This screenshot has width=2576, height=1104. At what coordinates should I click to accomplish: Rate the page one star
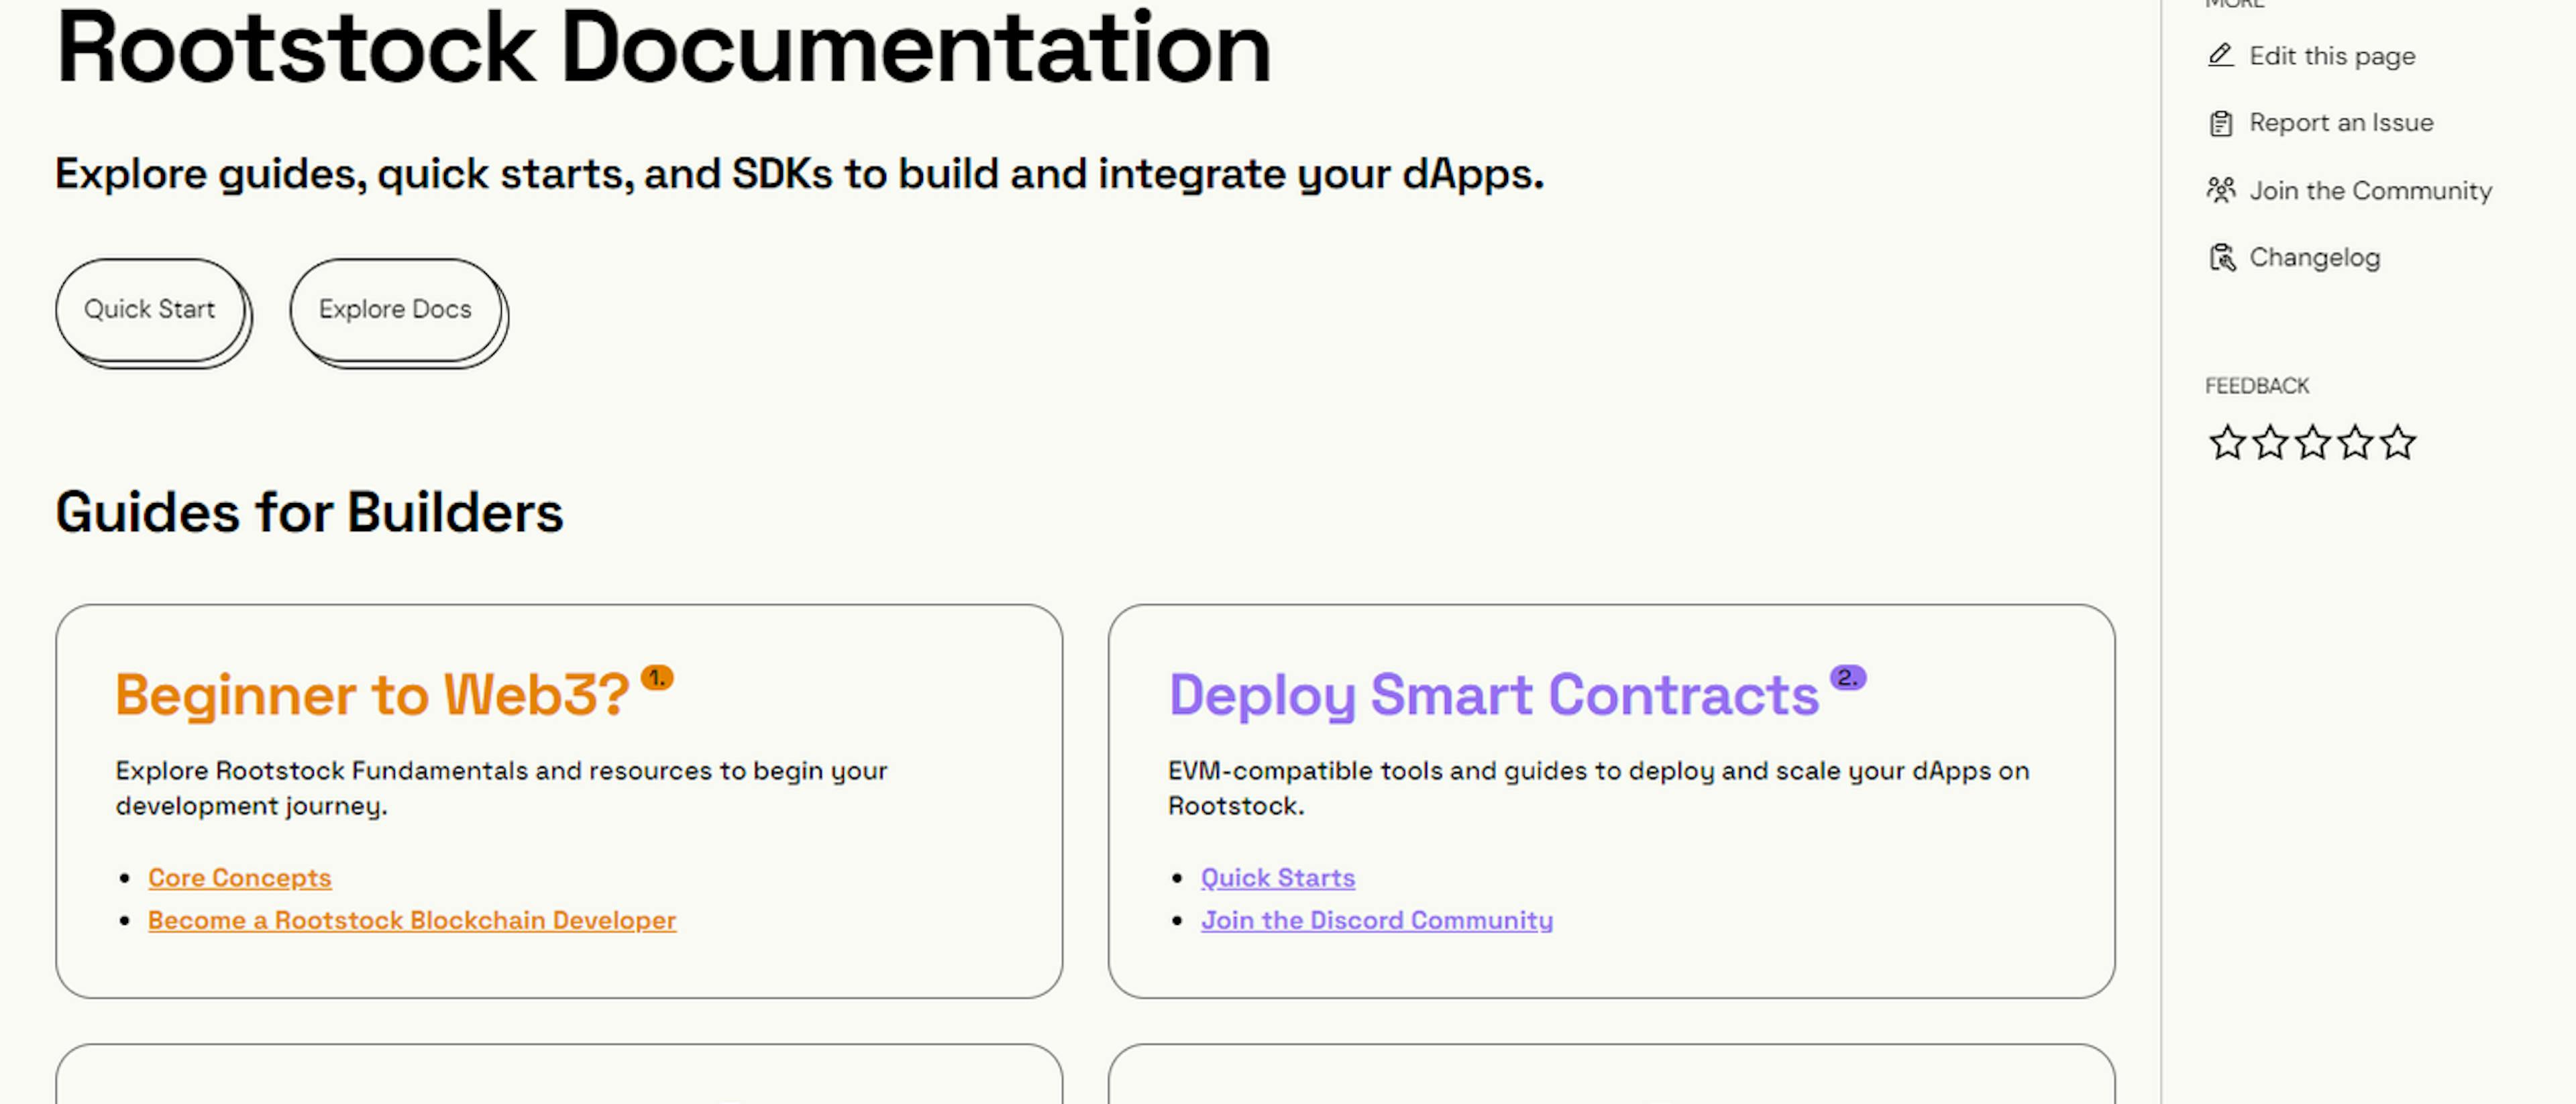(x=2227, y=442)
